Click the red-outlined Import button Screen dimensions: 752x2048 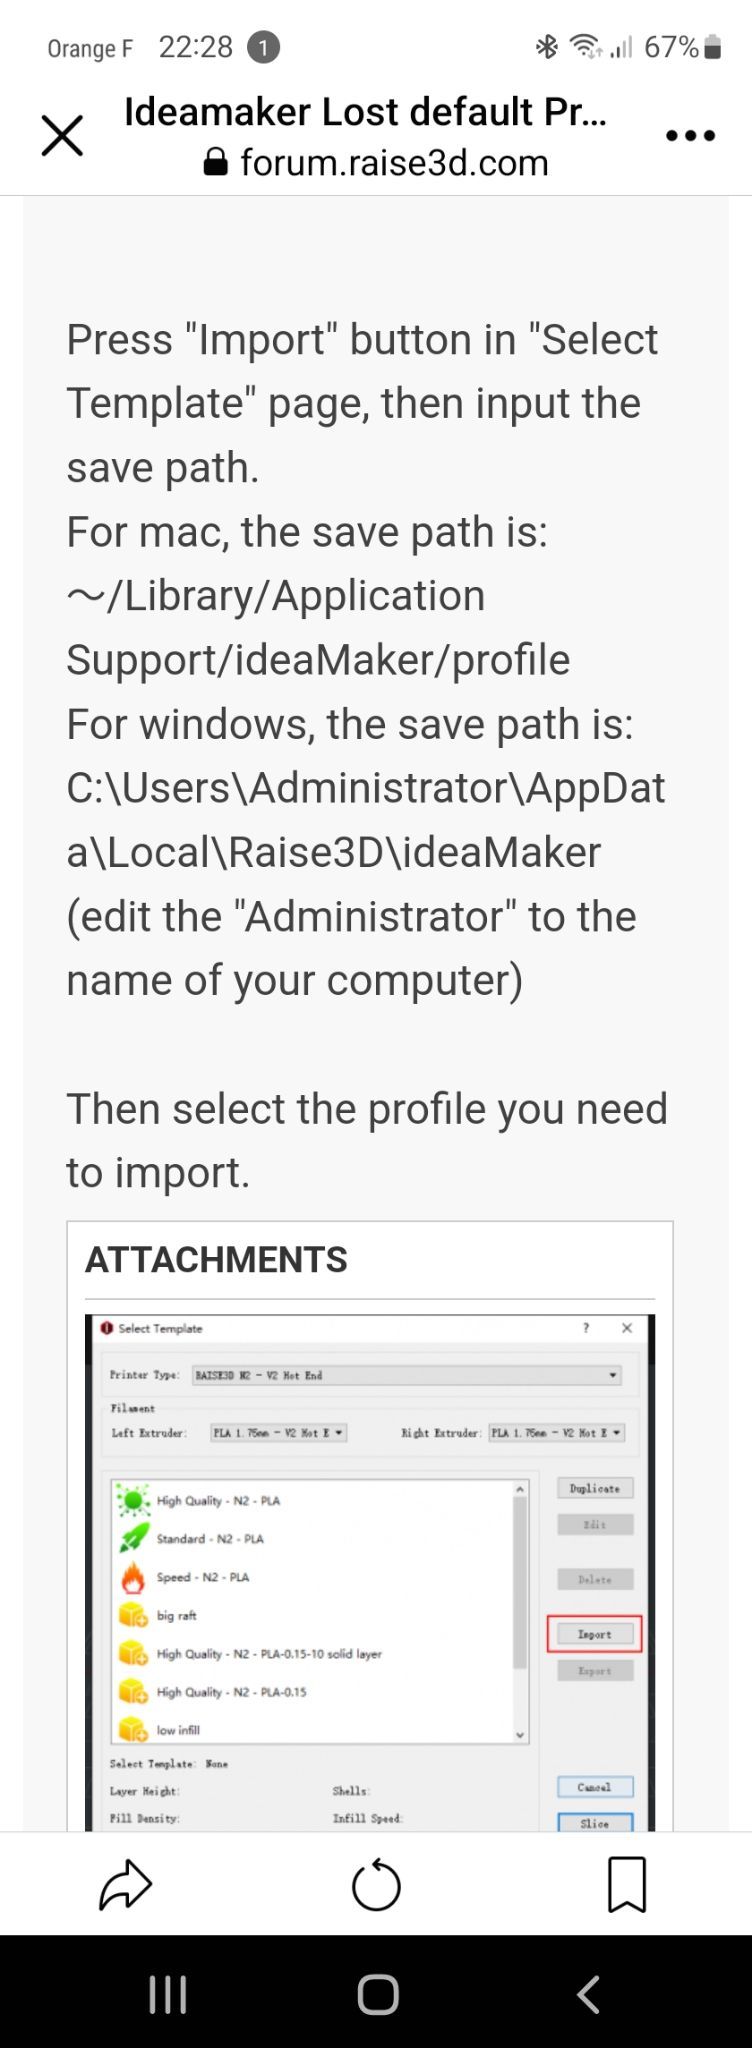[594, 1634]
